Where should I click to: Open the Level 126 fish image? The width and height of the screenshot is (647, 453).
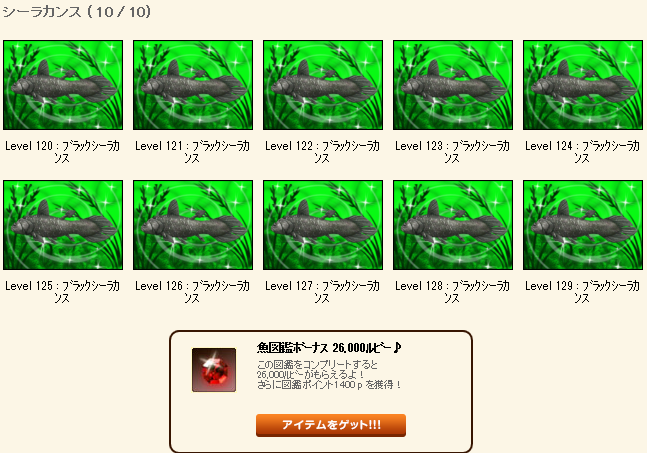[x=193, y=225]
